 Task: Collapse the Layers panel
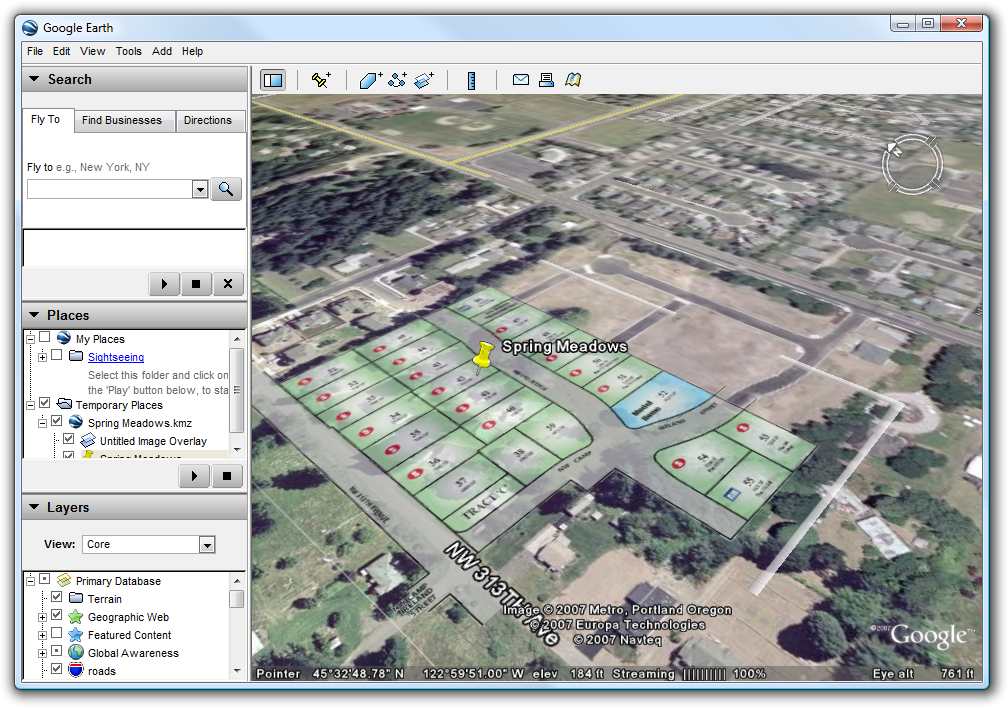point(34,507)
